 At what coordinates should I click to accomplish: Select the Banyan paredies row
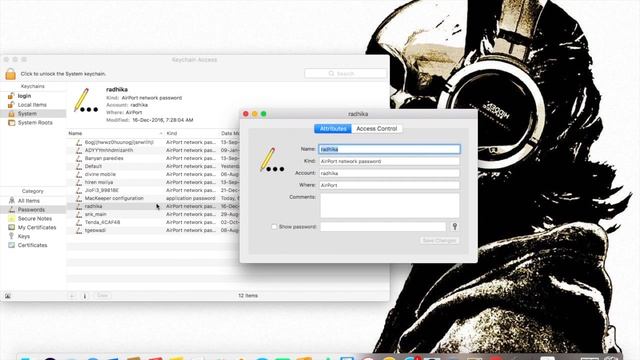153,158
